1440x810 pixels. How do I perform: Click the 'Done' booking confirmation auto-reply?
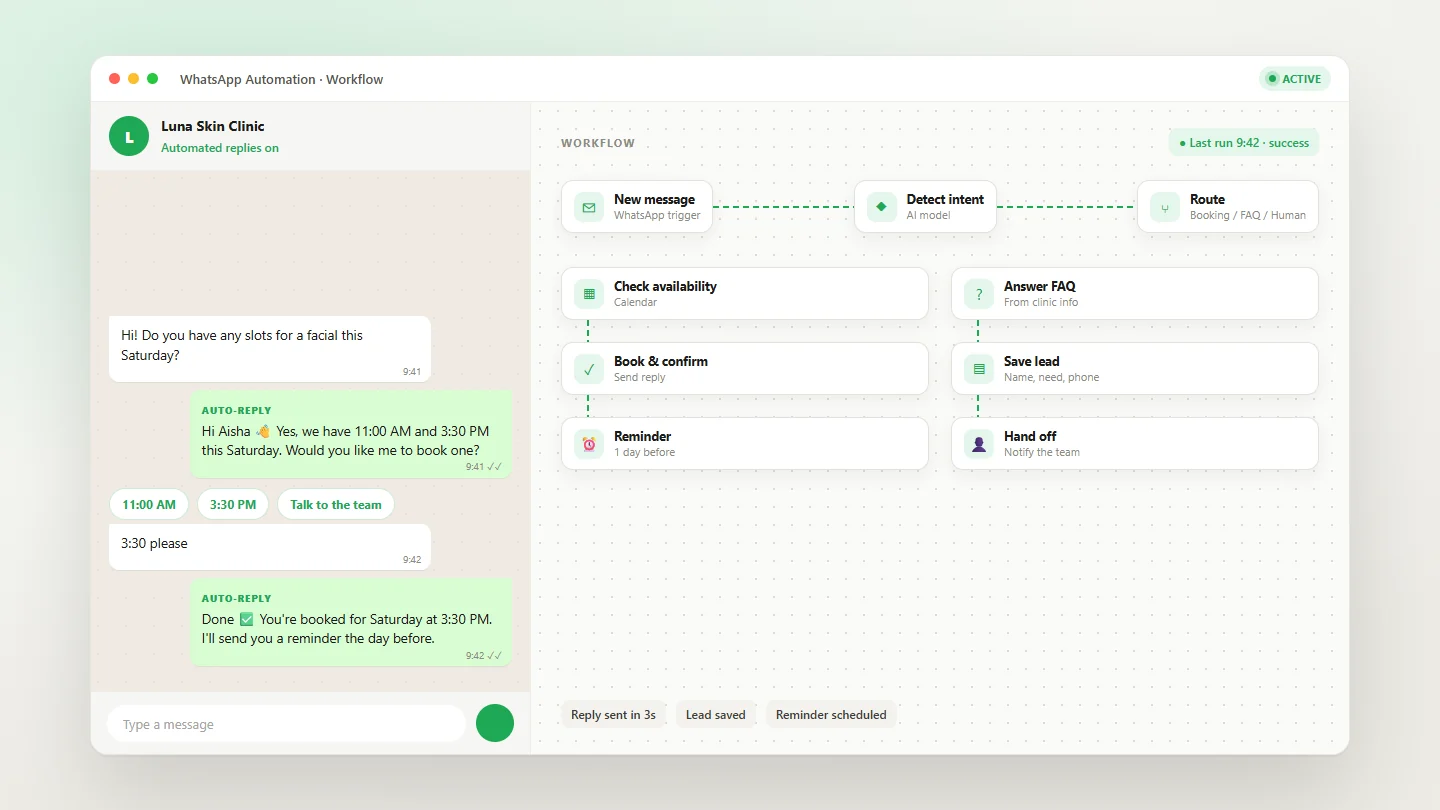(x=351, y=622)
